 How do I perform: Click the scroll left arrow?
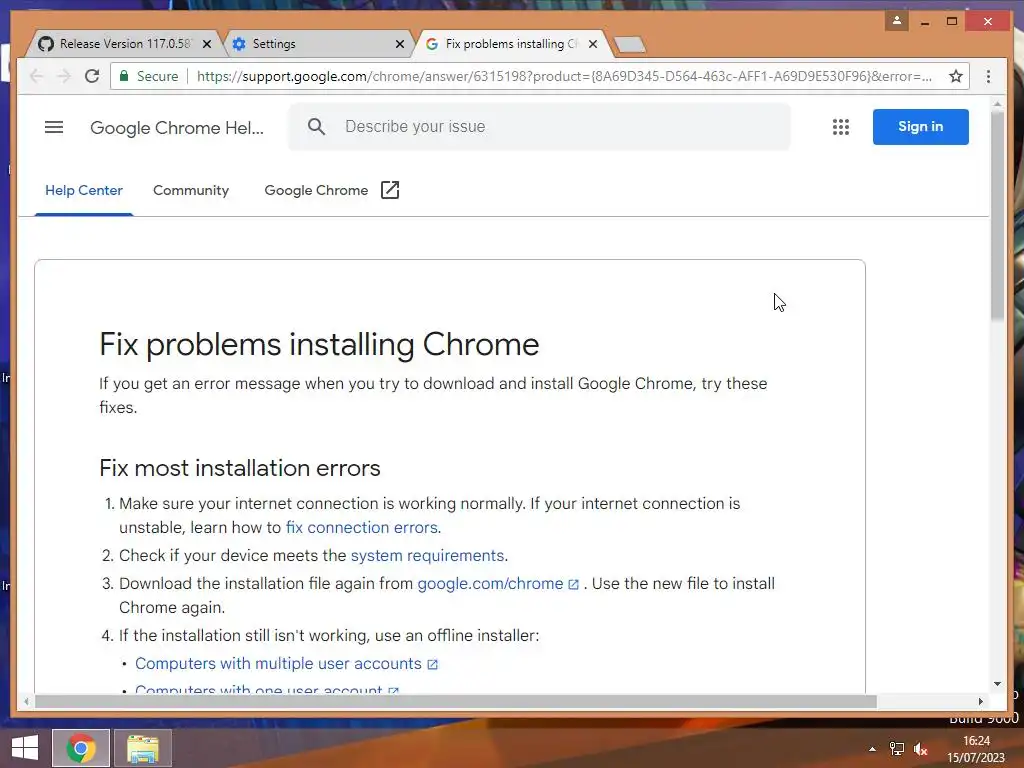pyautogui.click(x=26, y=701)
